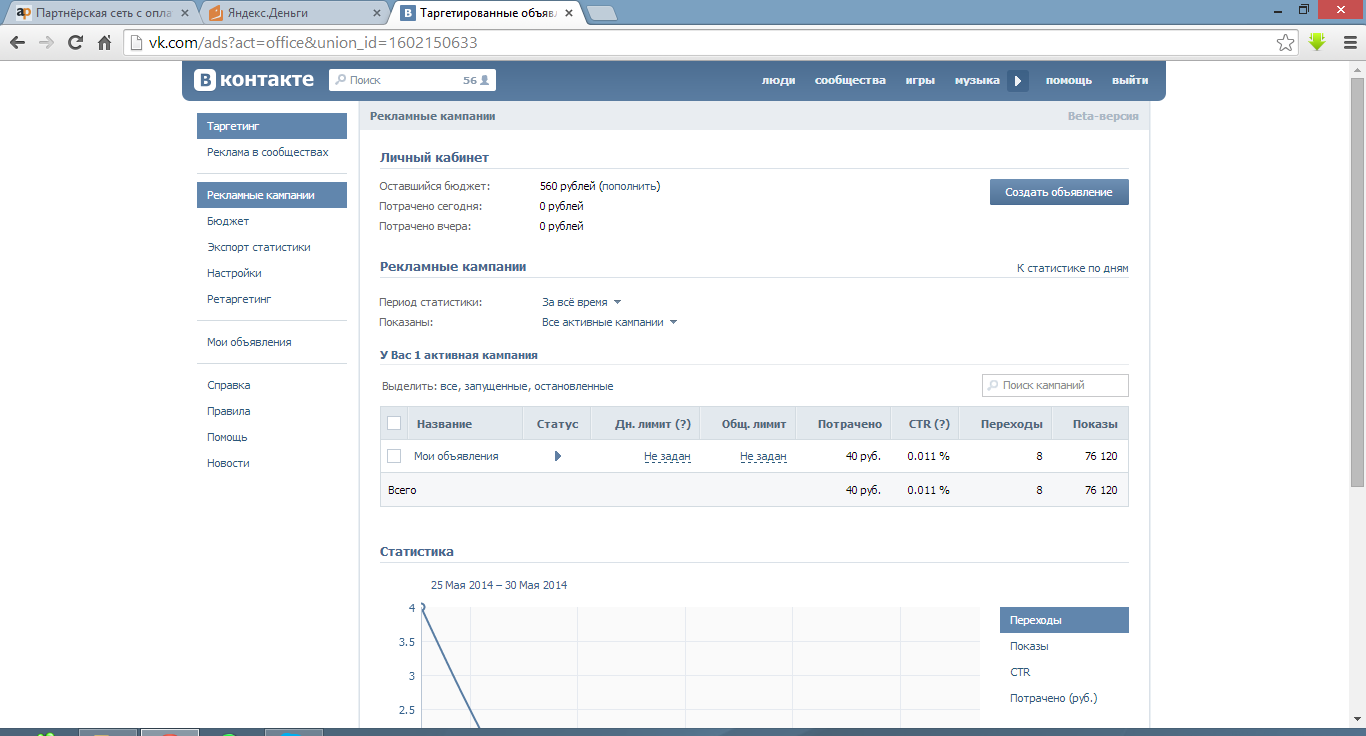Viewport: 1366px width, 736px height.
Task: Focus the ВКонтакте Поиск search field
Action: 412,80
